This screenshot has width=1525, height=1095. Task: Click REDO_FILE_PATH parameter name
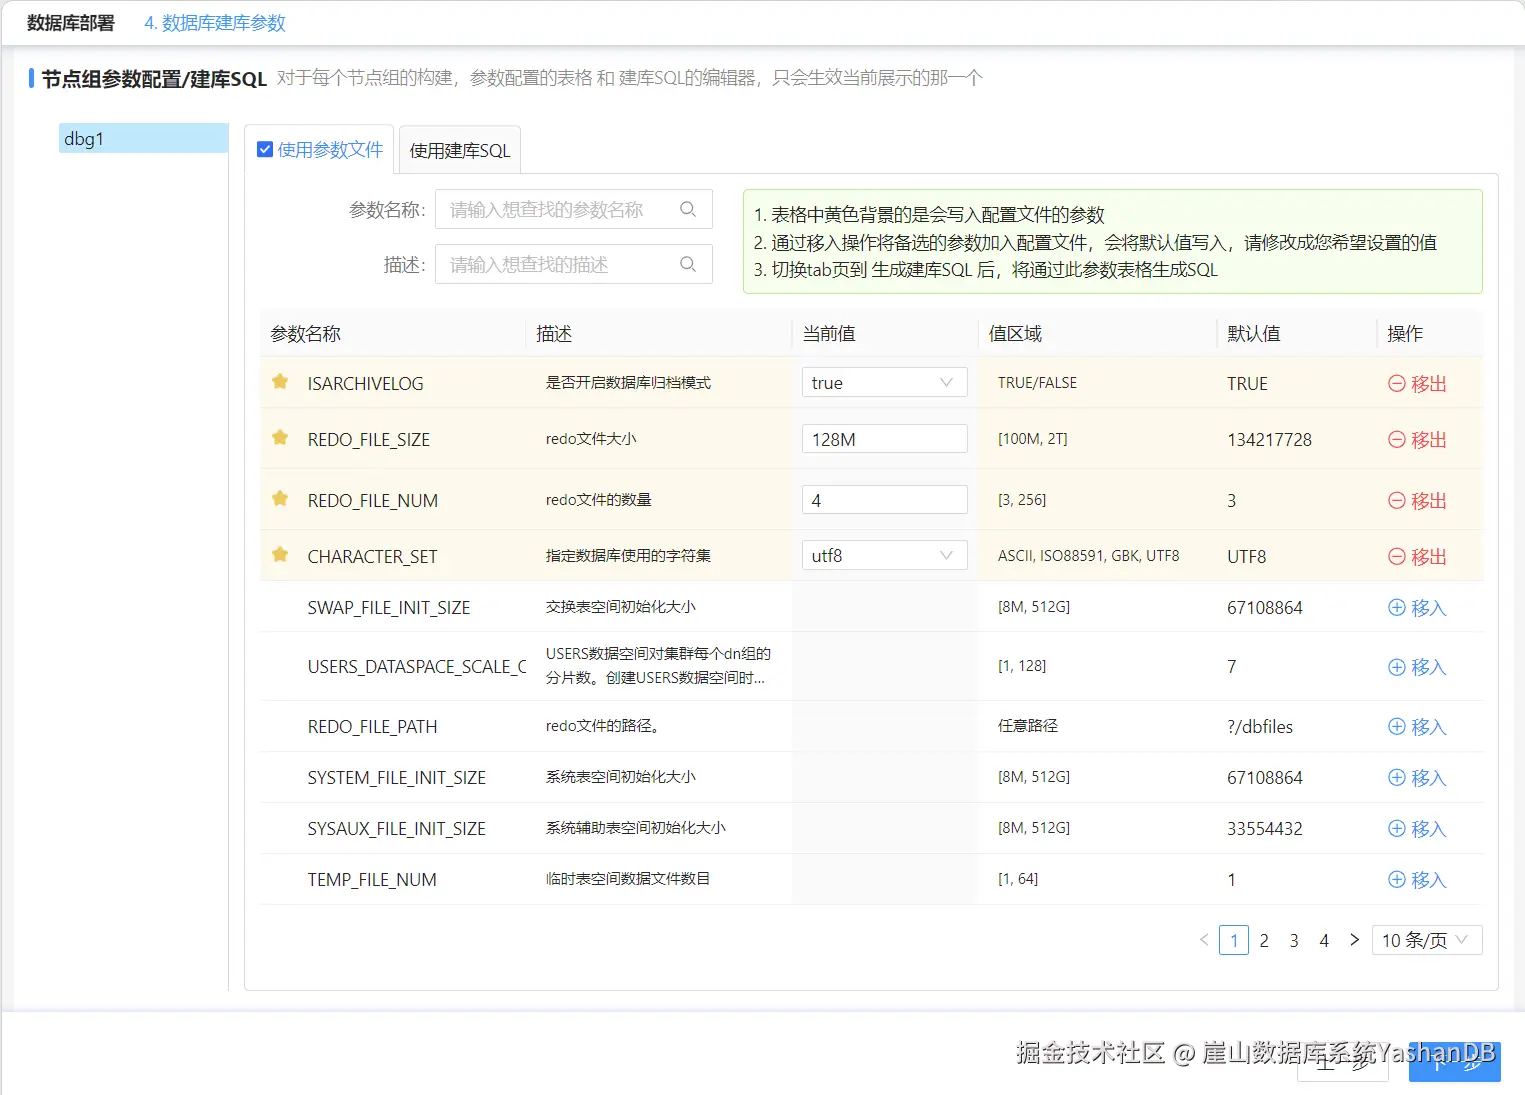(x=372, y=727)
